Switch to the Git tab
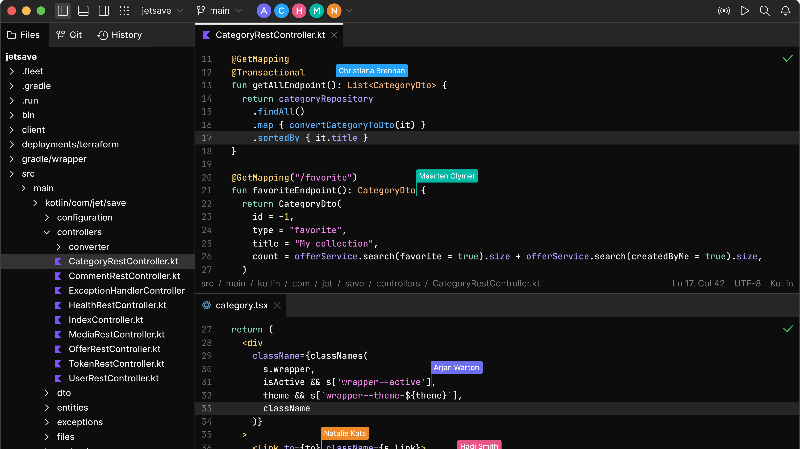Screen dimensions: 800x449 [x=69, y=35]
